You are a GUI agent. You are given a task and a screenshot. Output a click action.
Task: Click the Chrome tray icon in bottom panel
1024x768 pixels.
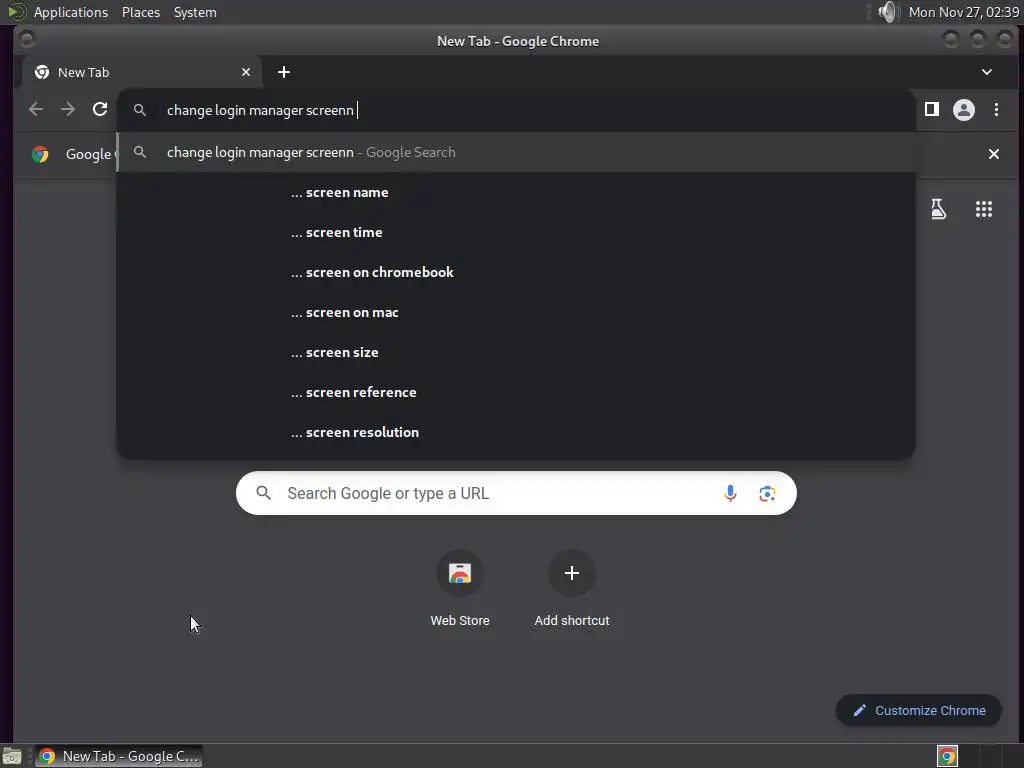[947, 756]
